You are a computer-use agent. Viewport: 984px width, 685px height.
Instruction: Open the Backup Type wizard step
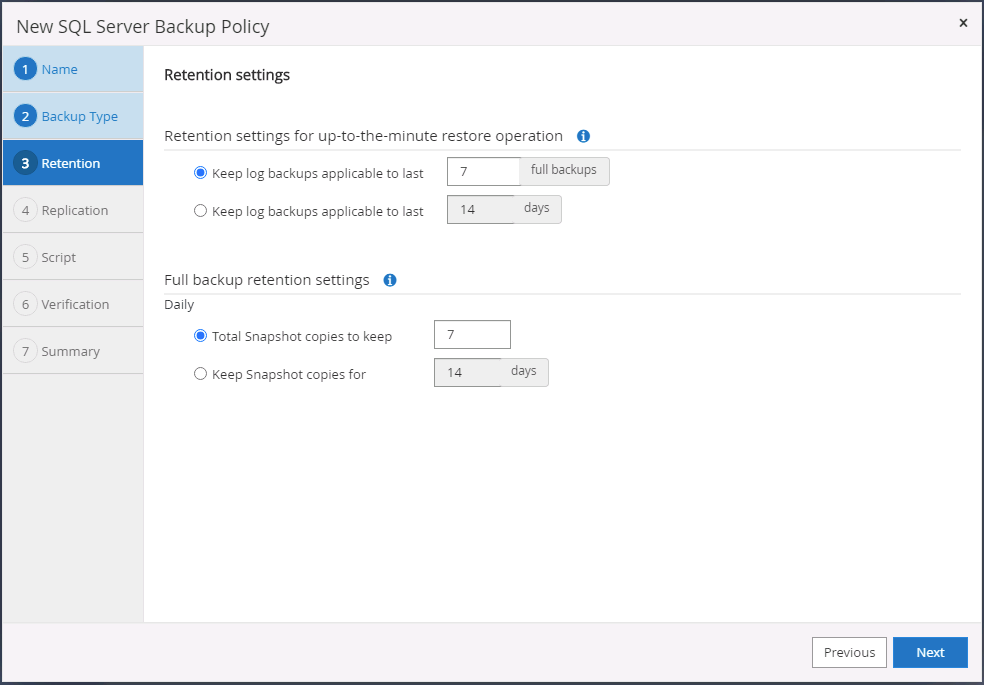point(80,116)
